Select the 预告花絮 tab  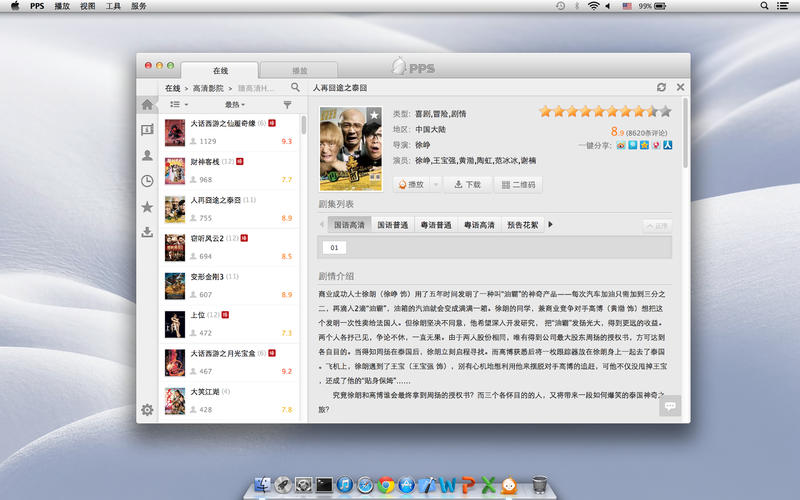coord(522,224)
